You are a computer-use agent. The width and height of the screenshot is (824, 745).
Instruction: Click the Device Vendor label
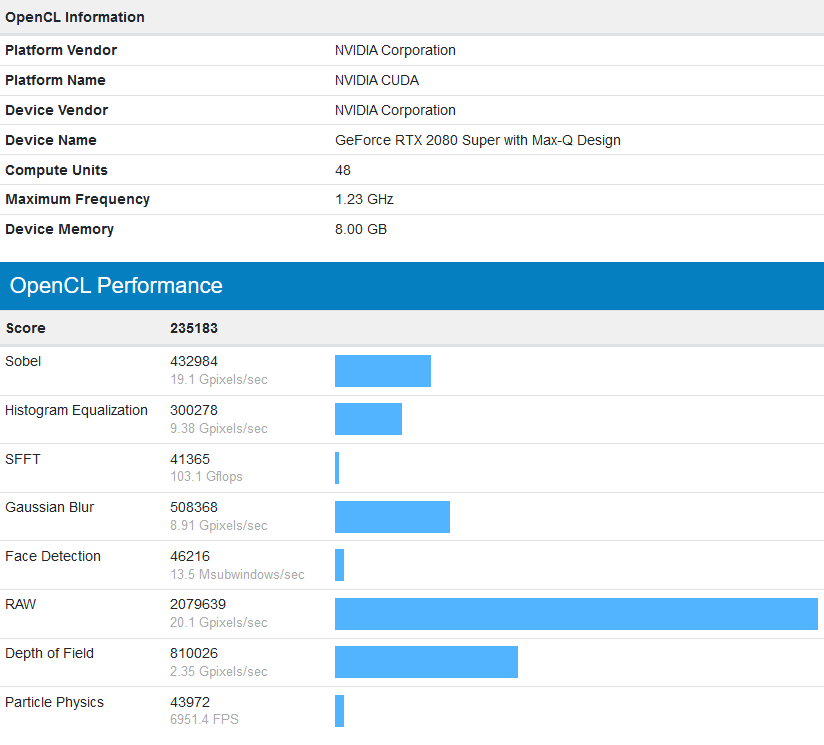click(56, 110)
